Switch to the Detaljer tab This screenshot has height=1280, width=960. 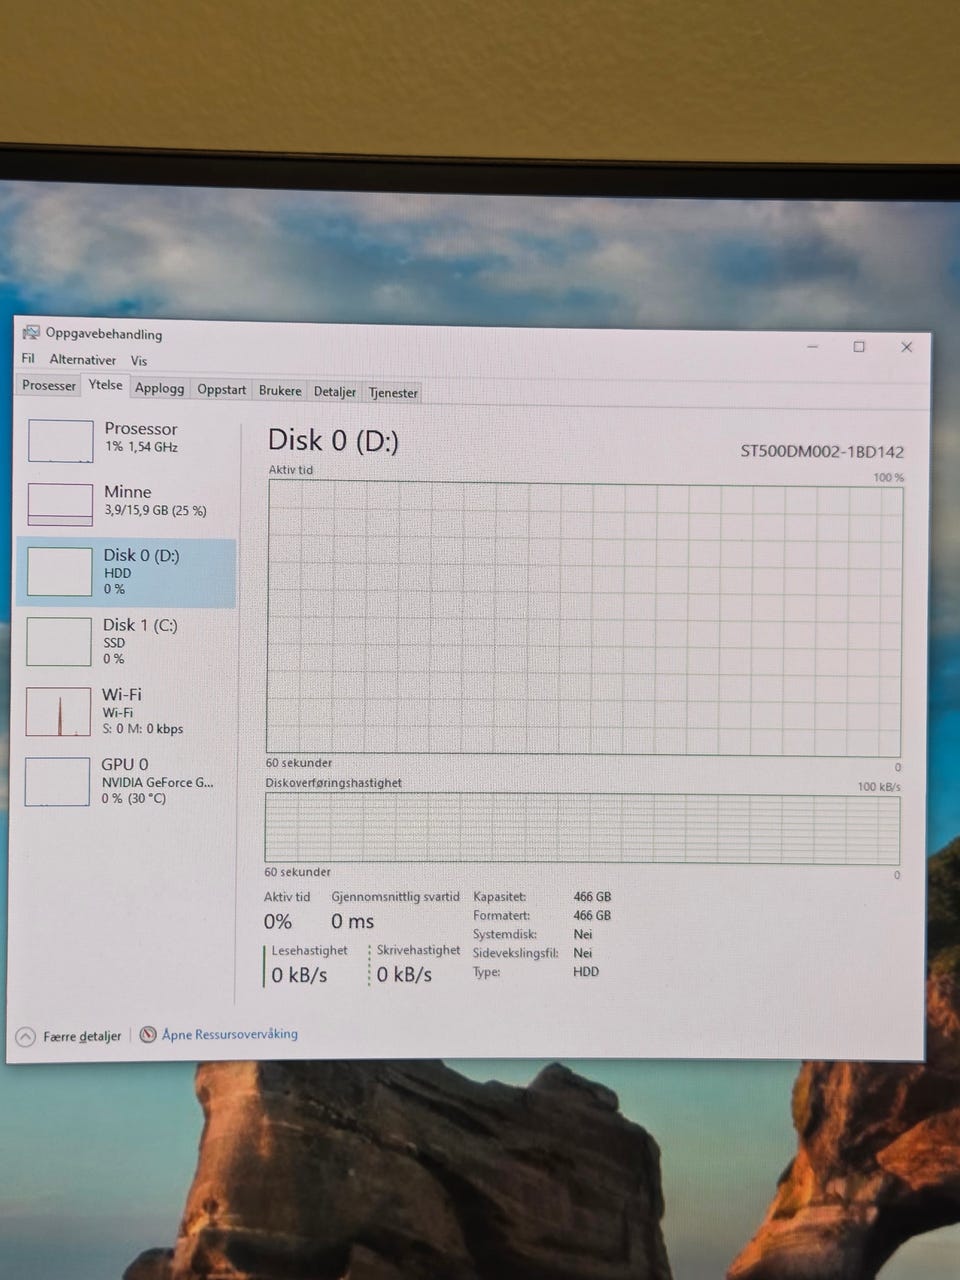(335, 391)
